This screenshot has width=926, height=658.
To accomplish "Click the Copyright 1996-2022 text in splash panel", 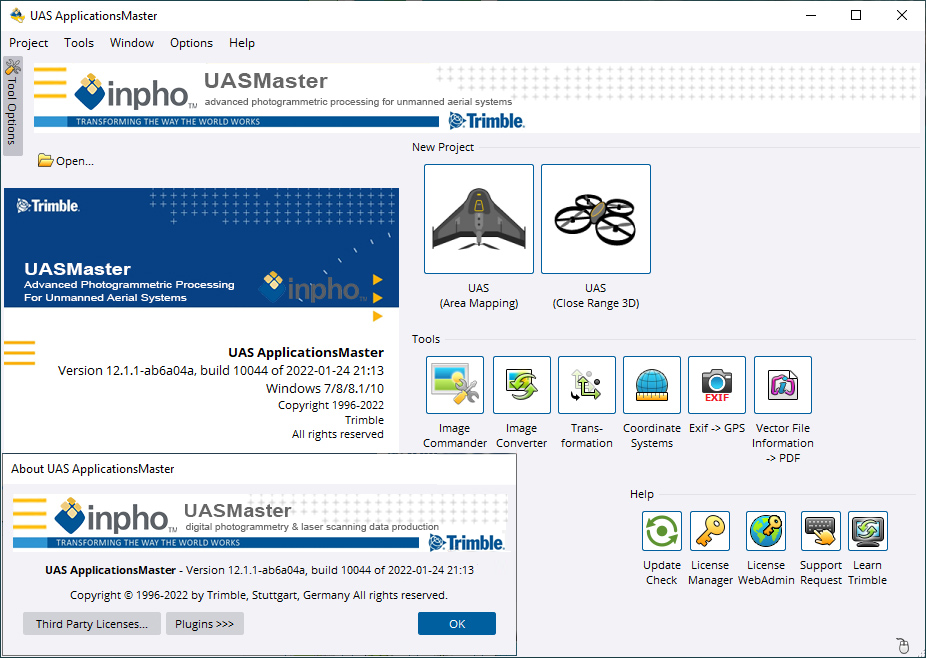I will 331,405.
